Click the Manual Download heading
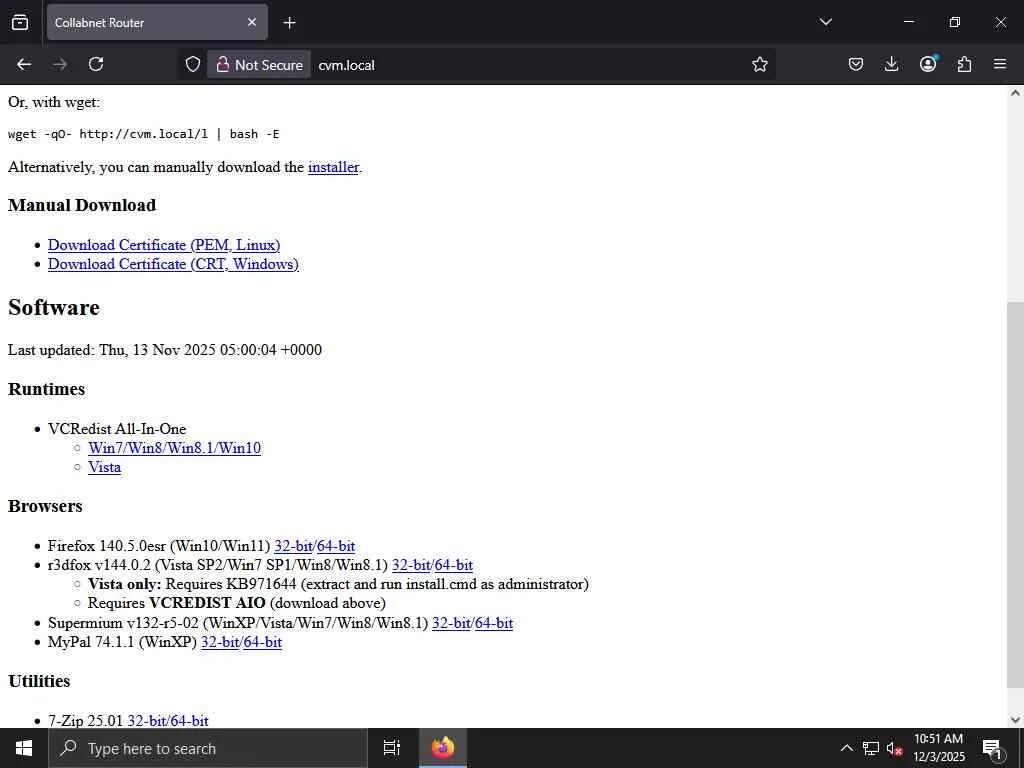This screenshot has width=1024, height=768. tap(82, 205)
